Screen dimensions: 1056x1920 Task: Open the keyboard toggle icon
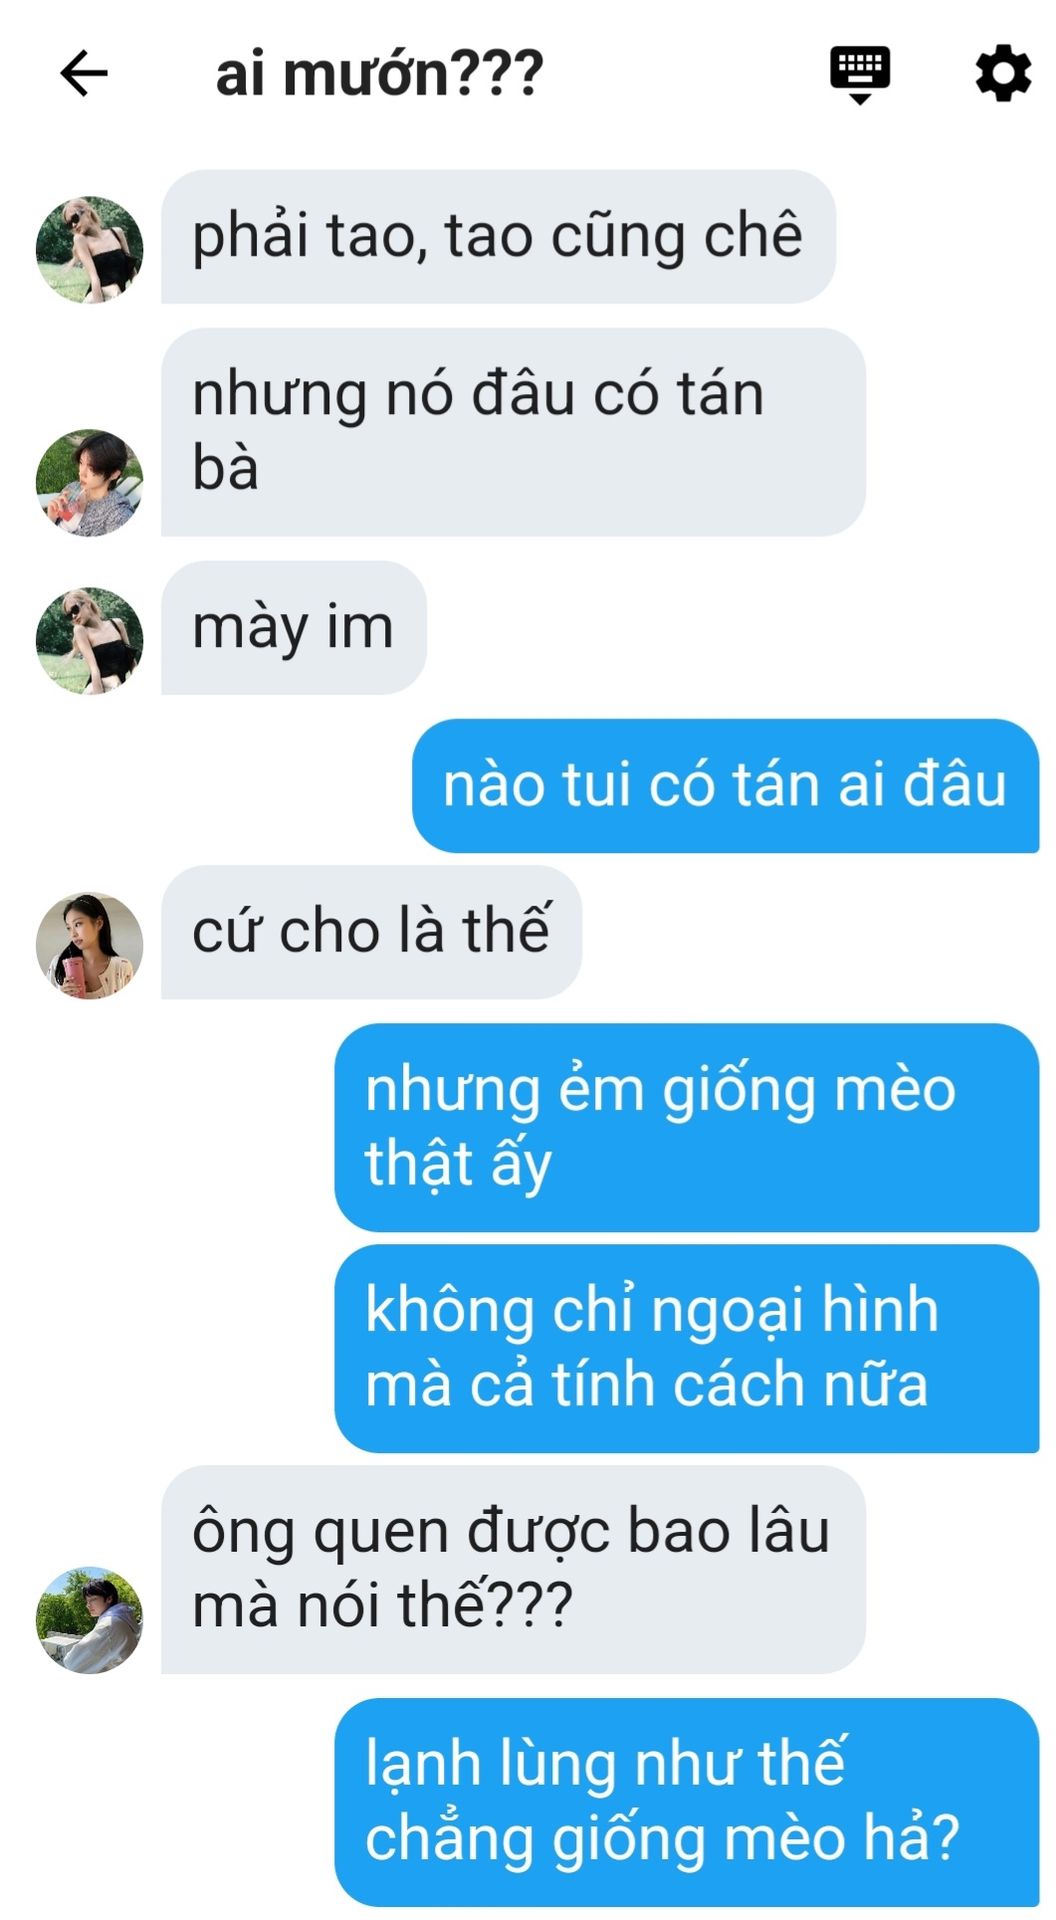(x=860, y=74)
